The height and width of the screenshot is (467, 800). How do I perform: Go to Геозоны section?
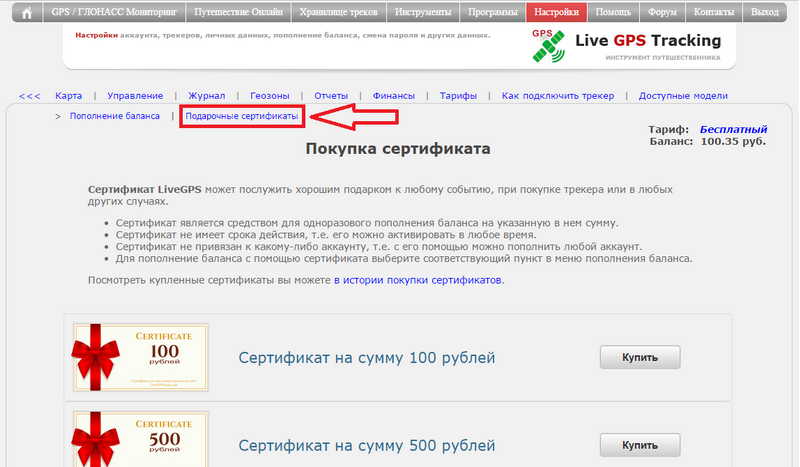point(269,96)
